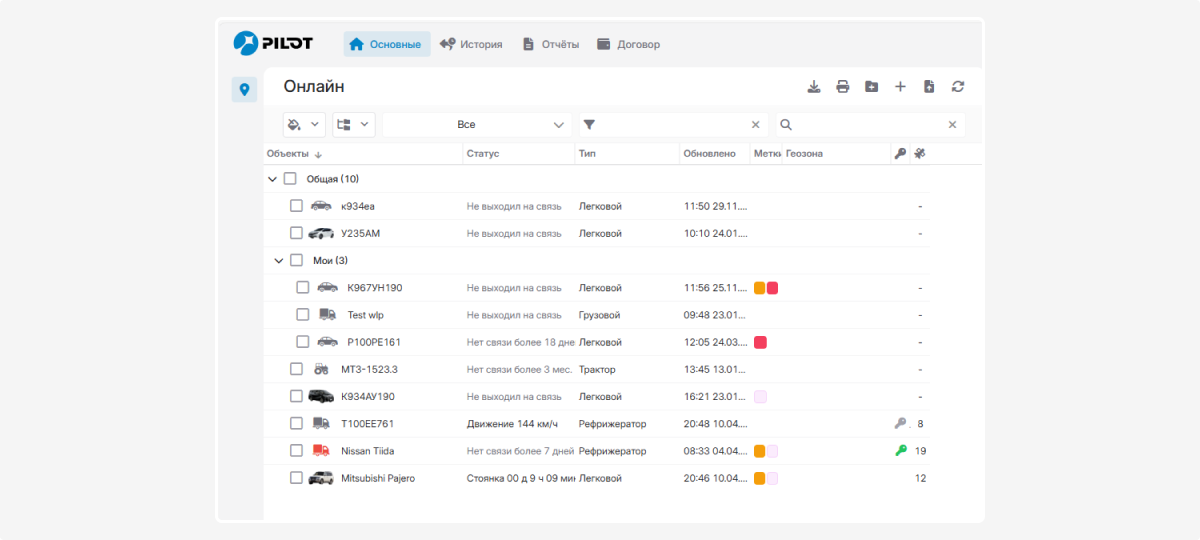Collapse the Общая (10) group
The height and width of the screenshot is (540, 1200).
pyautogui.click(x=272, y=179)
